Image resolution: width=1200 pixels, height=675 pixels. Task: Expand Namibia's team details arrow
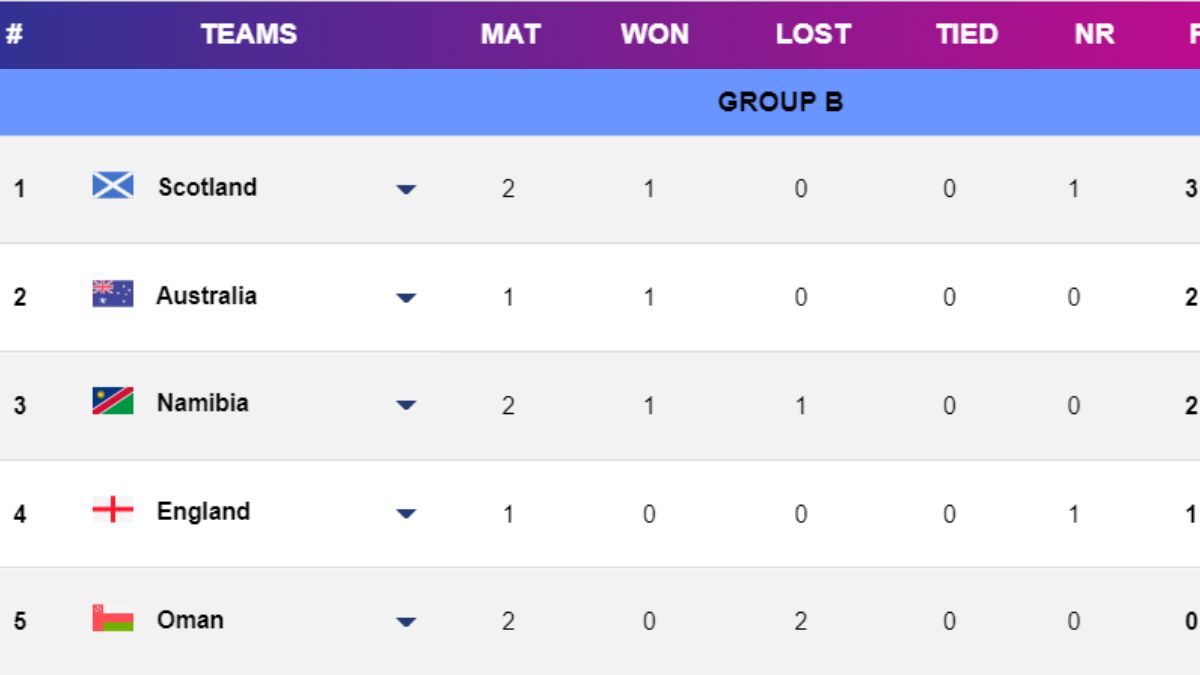point(406,405)
